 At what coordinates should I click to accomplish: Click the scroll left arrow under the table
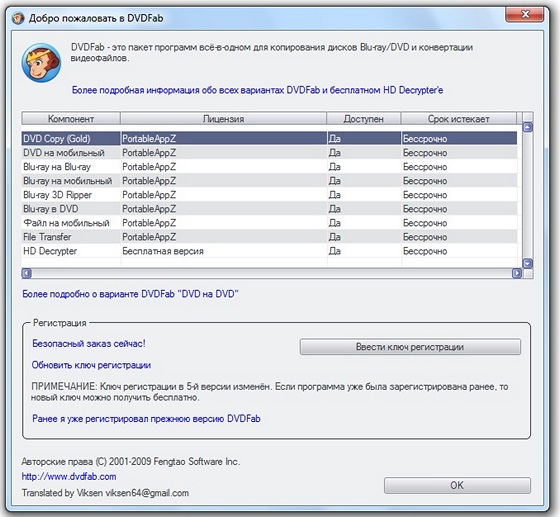click(x=27, y=273)
